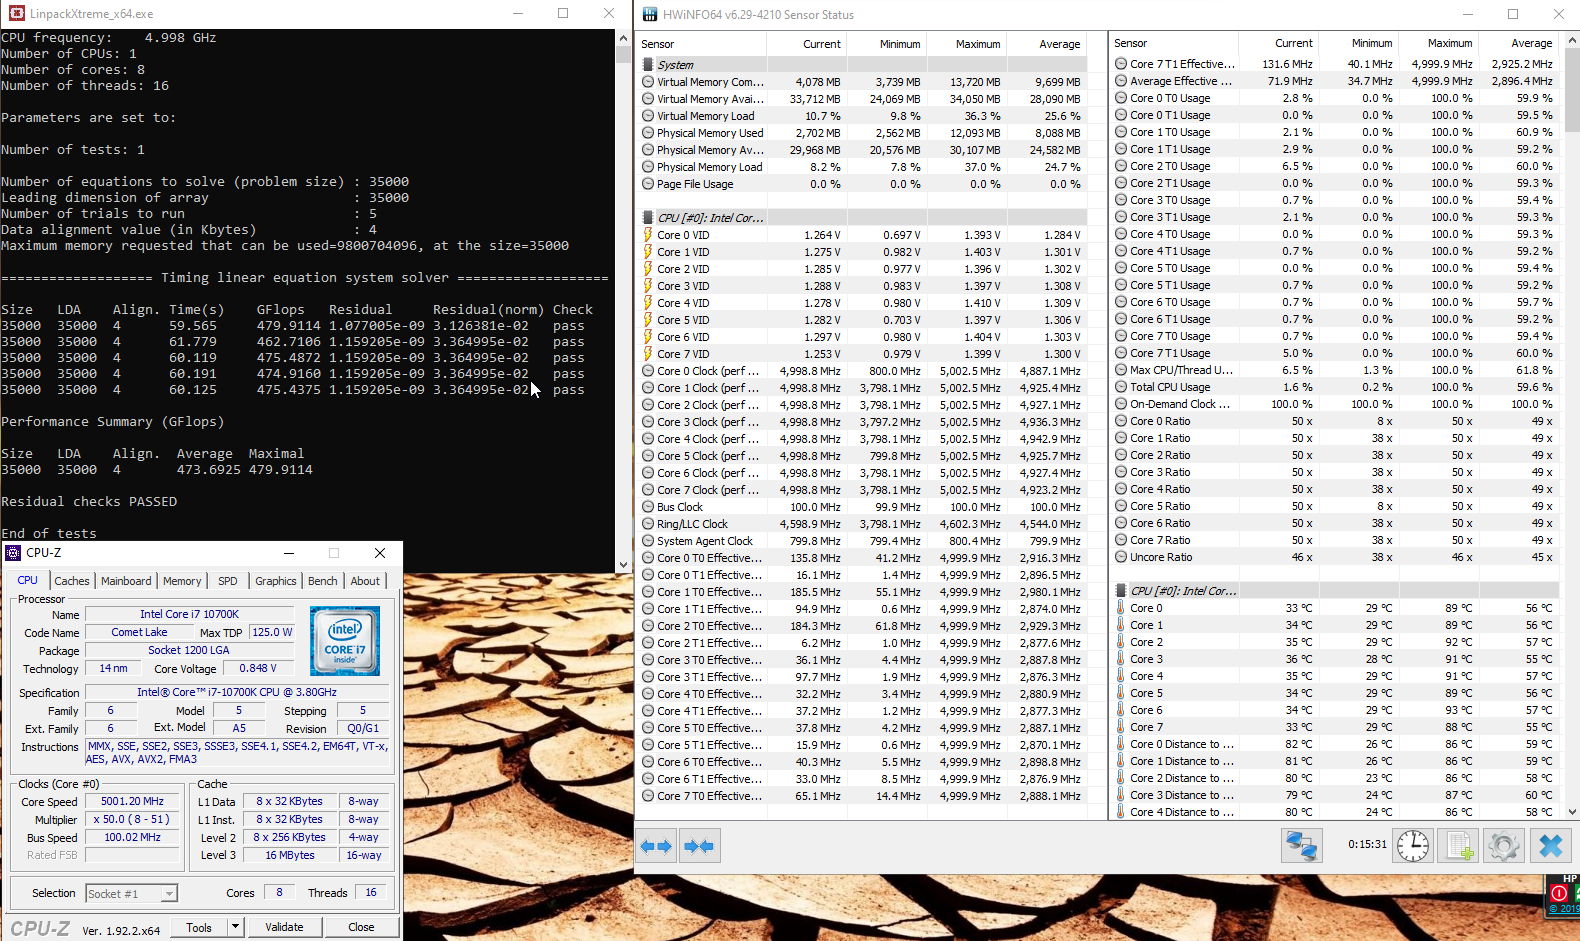Click the red HP power widget icon

pyautogui.click(x=1558, y=892)
